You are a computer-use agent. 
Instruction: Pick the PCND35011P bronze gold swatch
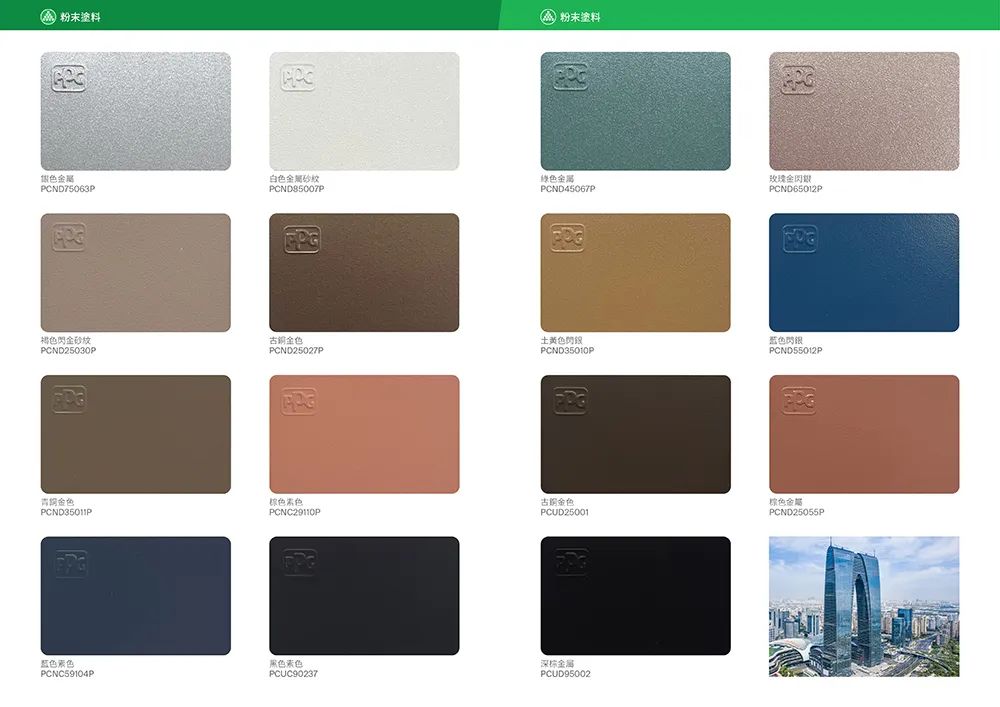(135, 434)
